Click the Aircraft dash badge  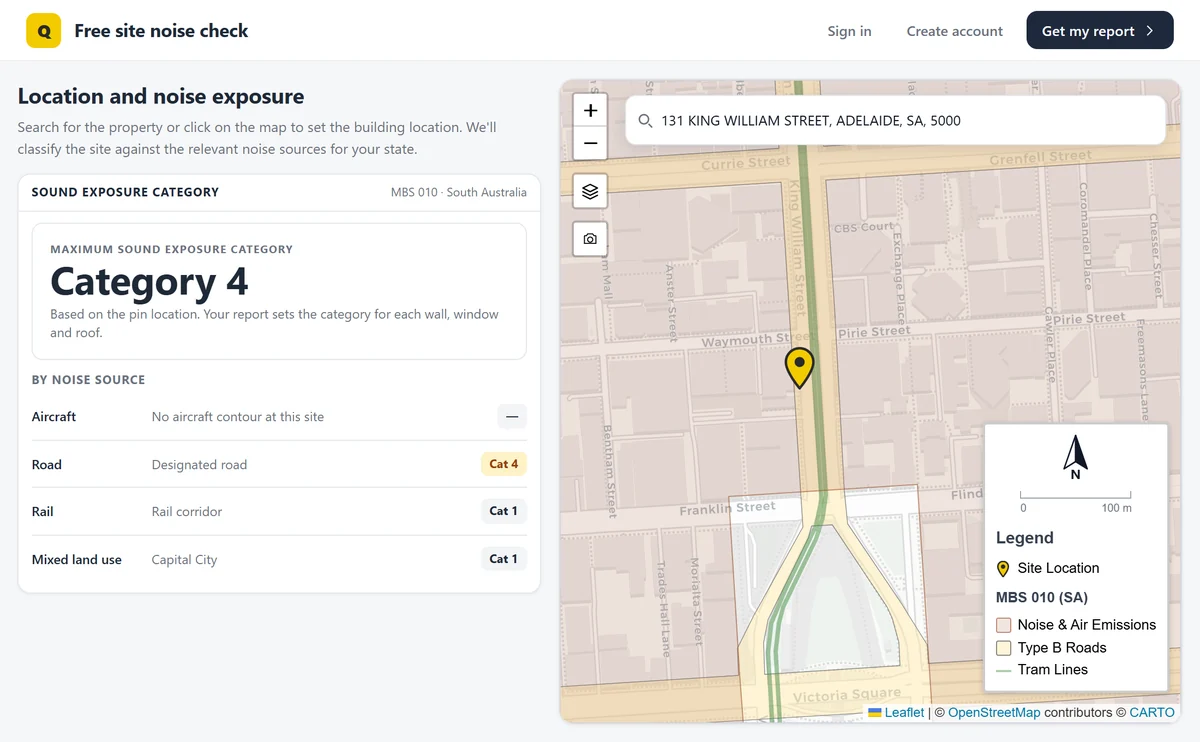click(512, 417)
